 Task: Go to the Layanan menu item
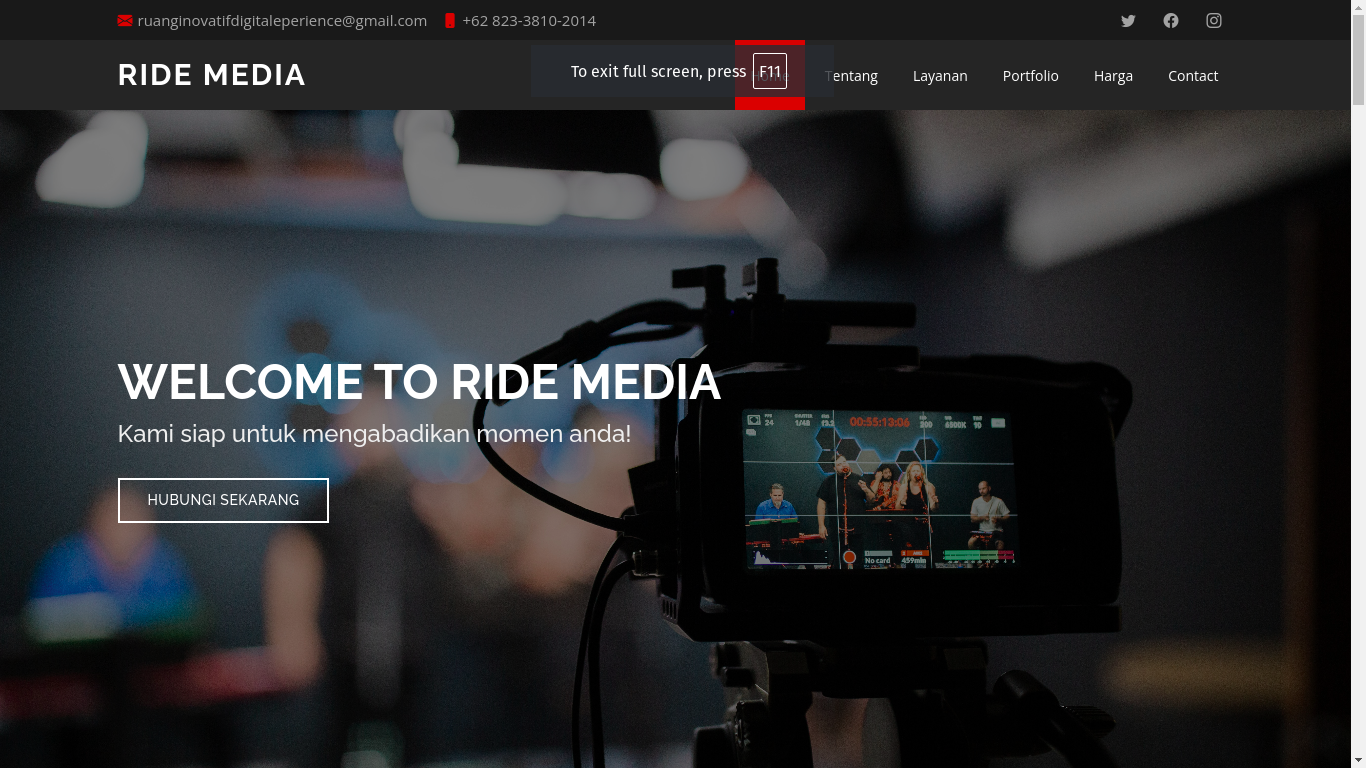pos(940,76)
